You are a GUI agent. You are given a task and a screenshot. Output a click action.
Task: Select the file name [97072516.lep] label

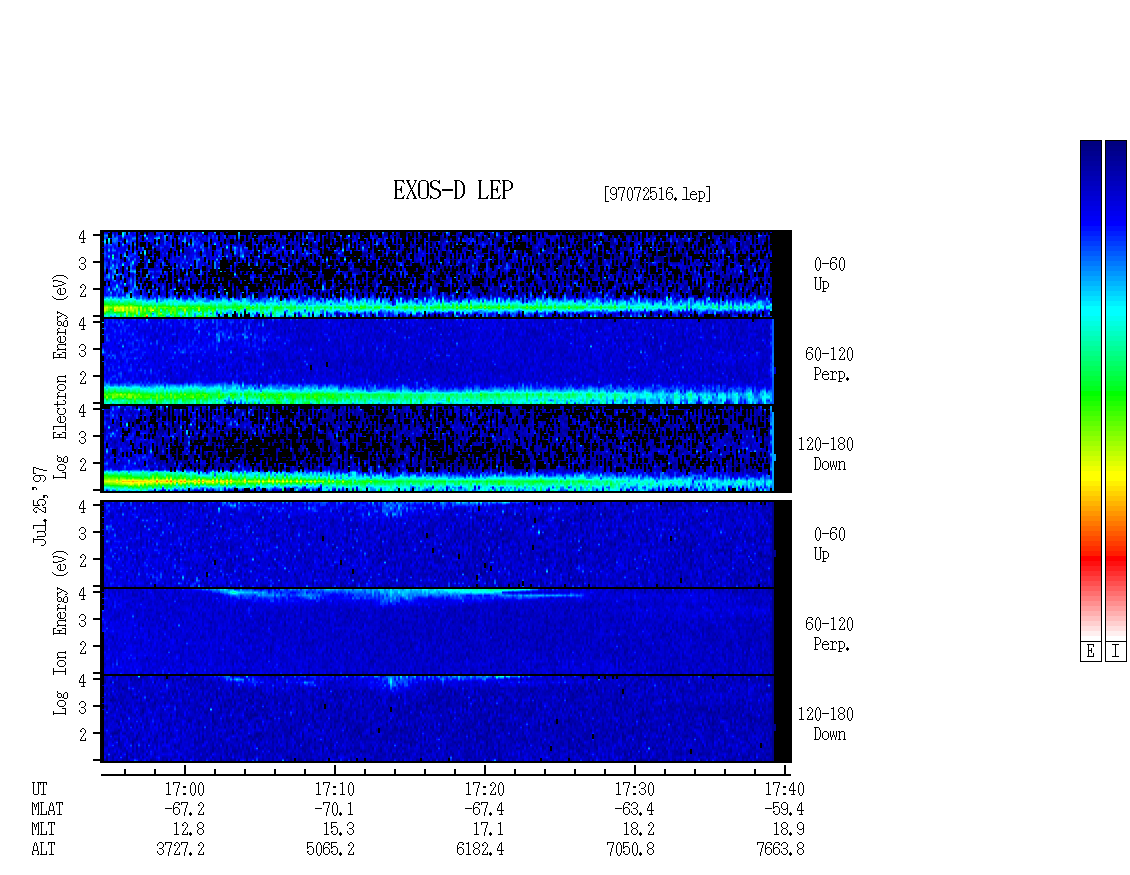(x=657, y=194)
